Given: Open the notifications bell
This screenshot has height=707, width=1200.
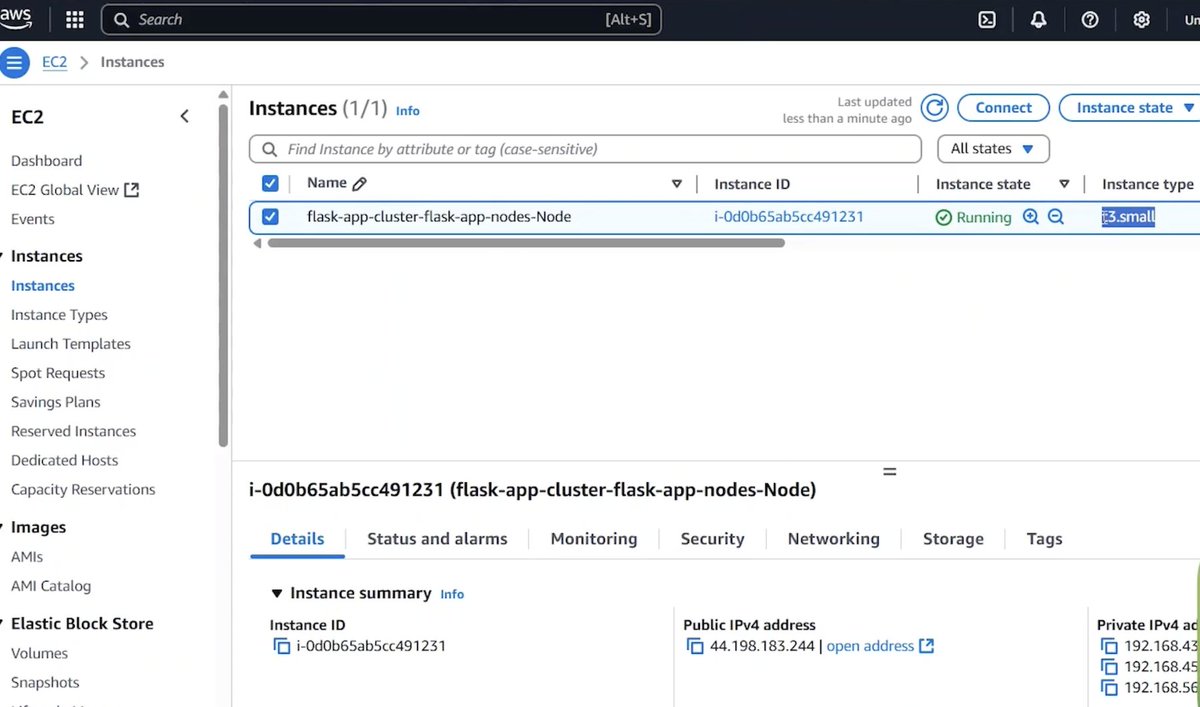Looking at the screenshot, I should [x=1038, y=20].
